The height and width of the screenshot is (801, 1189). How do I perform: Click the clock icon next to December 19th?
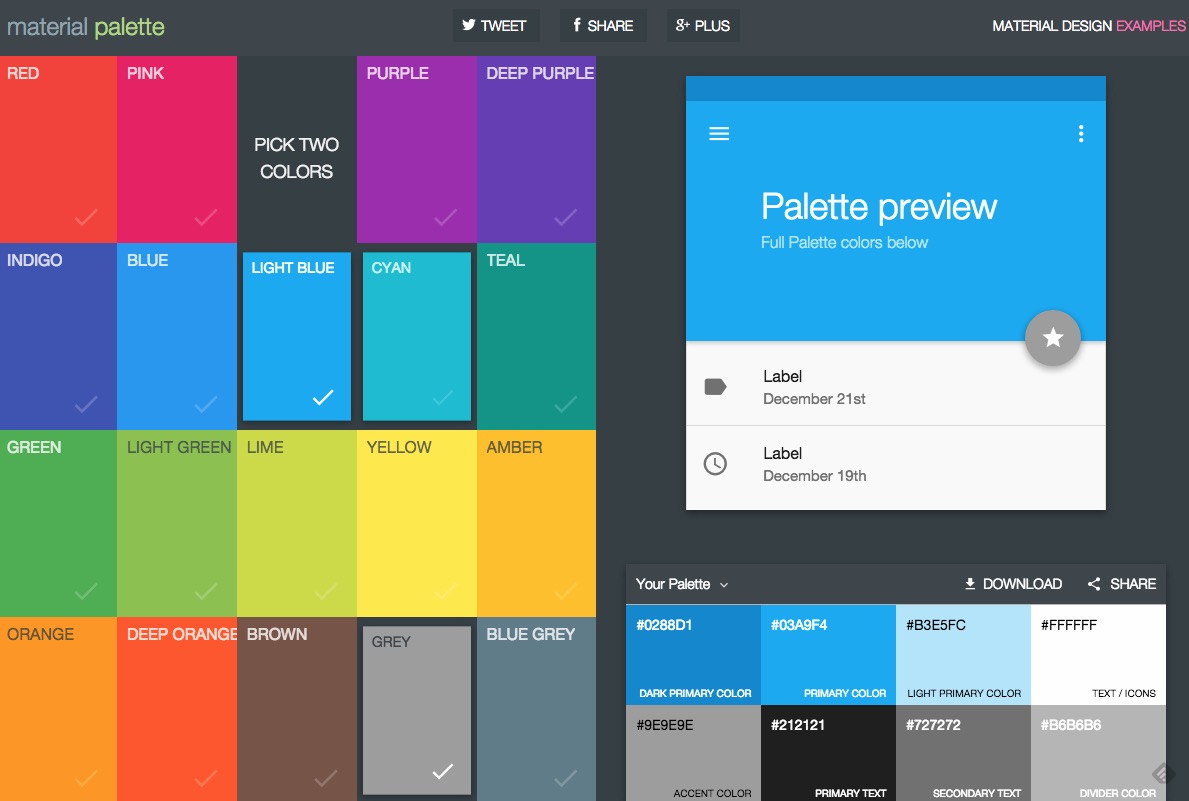pyautogui.click(x=715, y=463)
